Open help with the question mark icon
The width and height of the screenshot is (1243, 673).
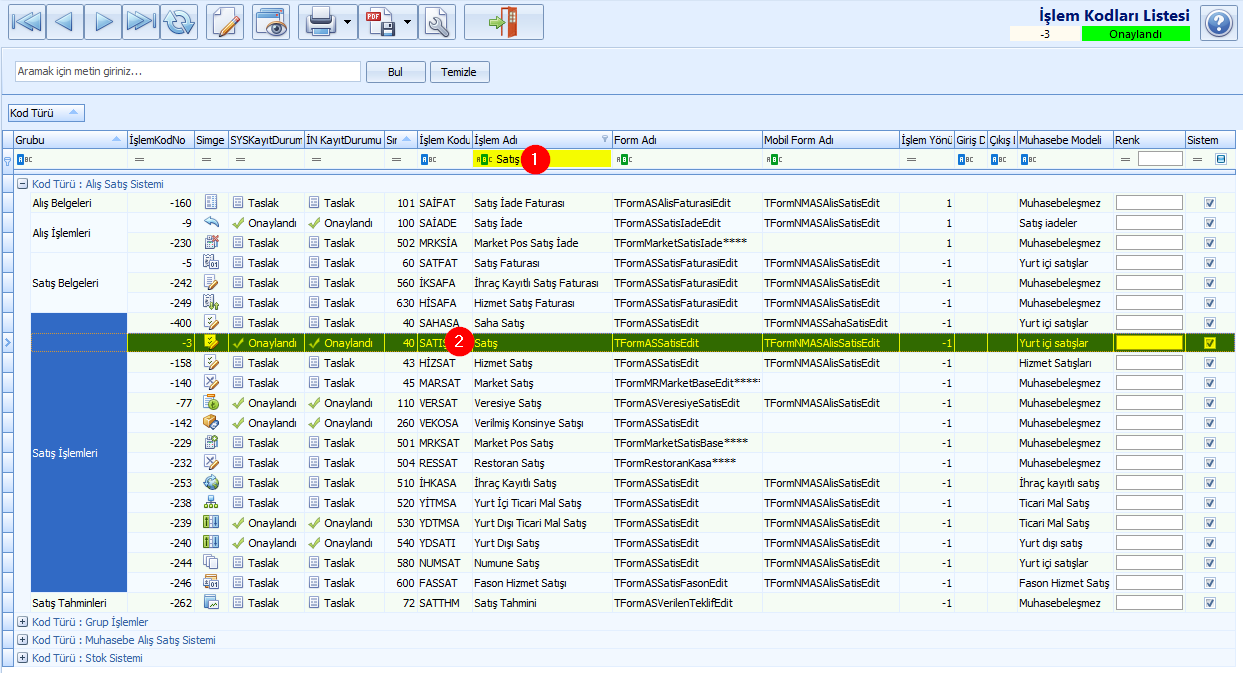click(1218, 23)
